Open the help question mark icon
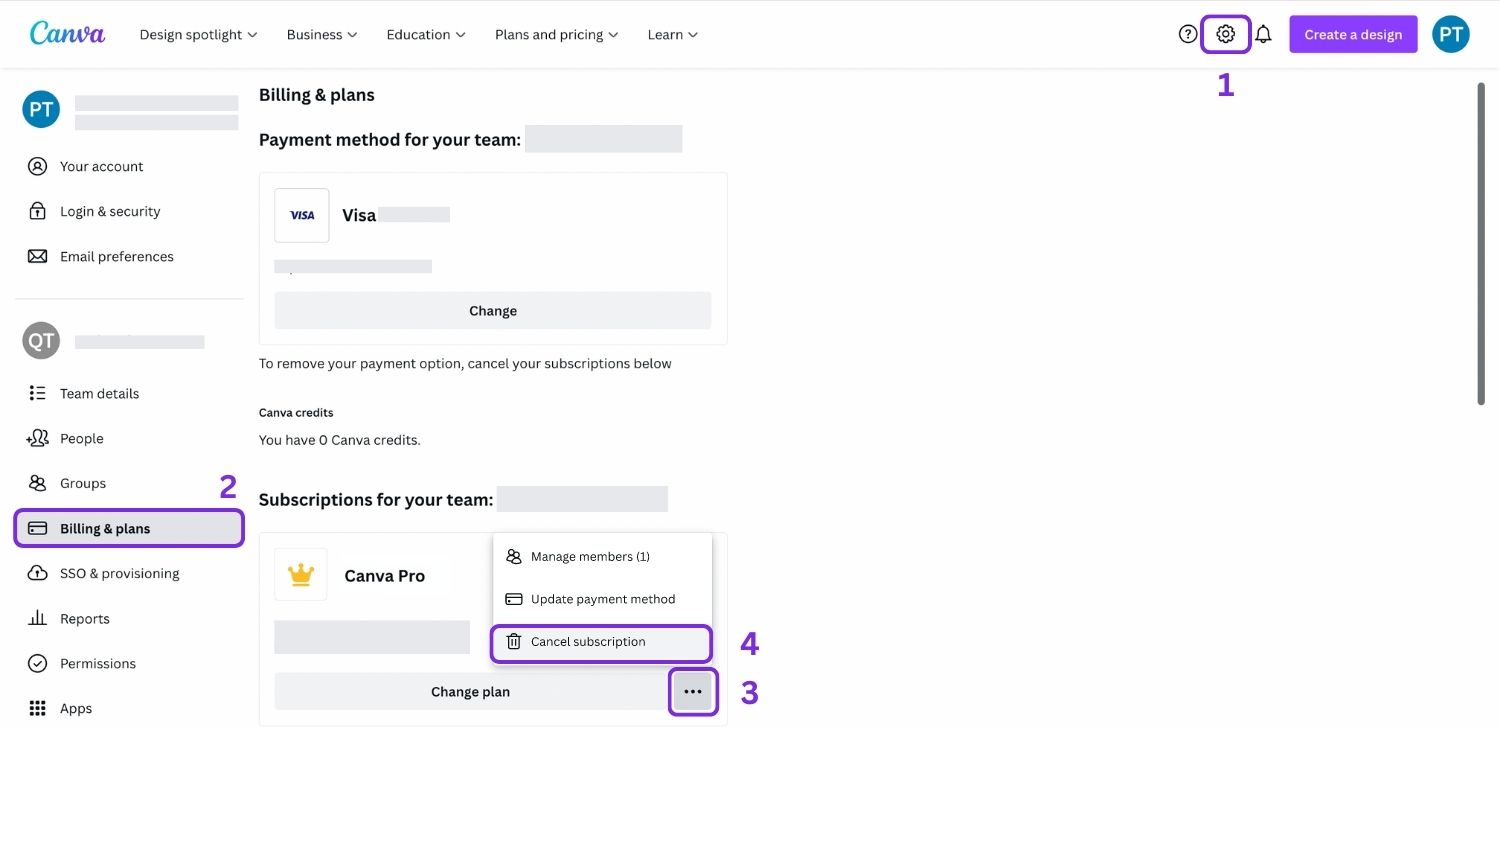This screenshot has width=1500, height=844. click(x=1188, y=34)
